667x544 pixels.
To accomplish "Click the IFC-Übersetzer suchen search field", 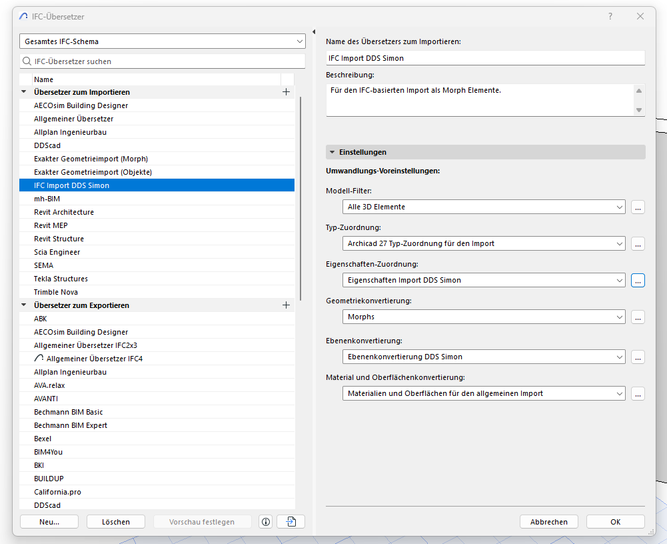I will coord(162,61).
